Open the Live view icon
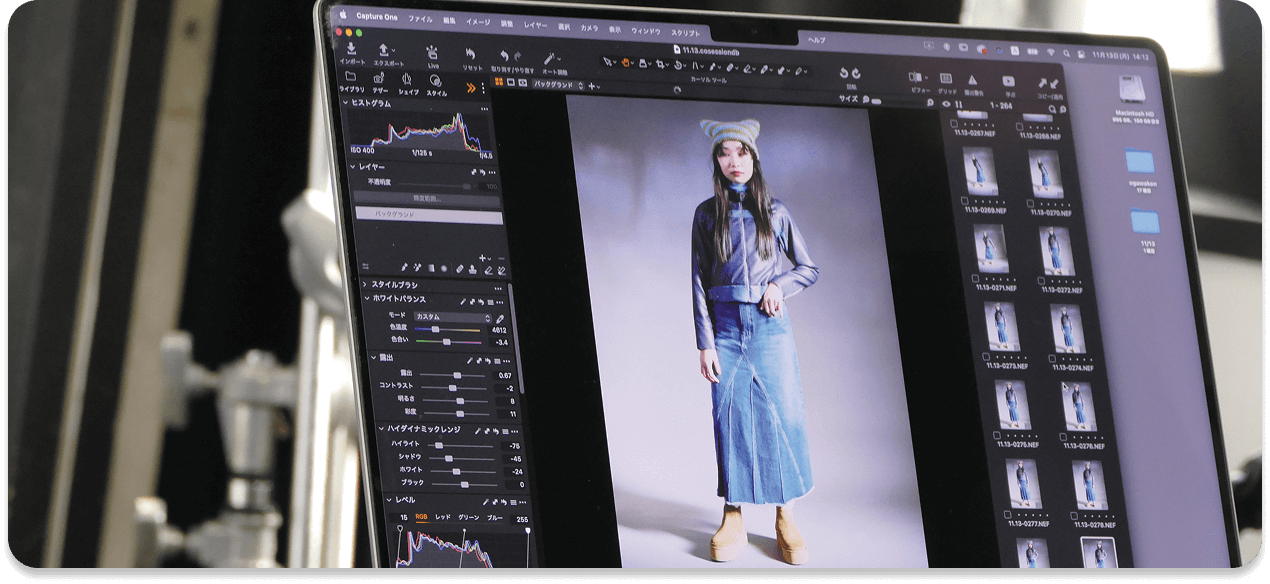The height and width of the screenshot is (584, 1270). point(432,54)
